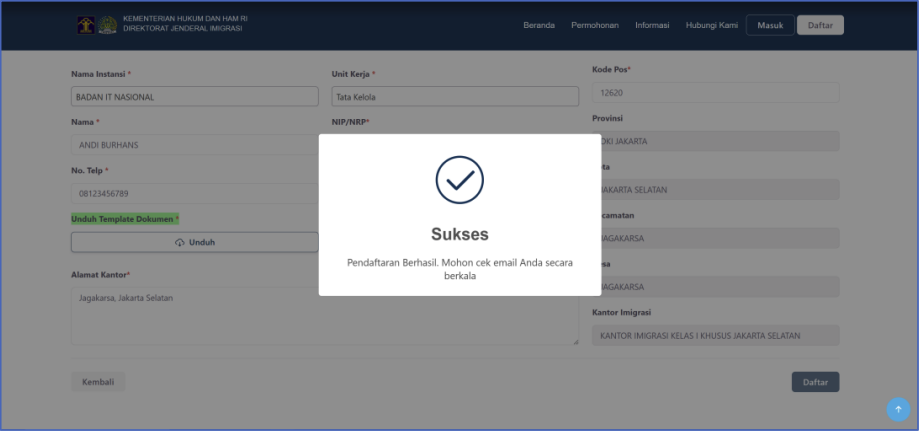
Task: Open the Hubungi Kami menu
Action: click(x=712, y=25)
